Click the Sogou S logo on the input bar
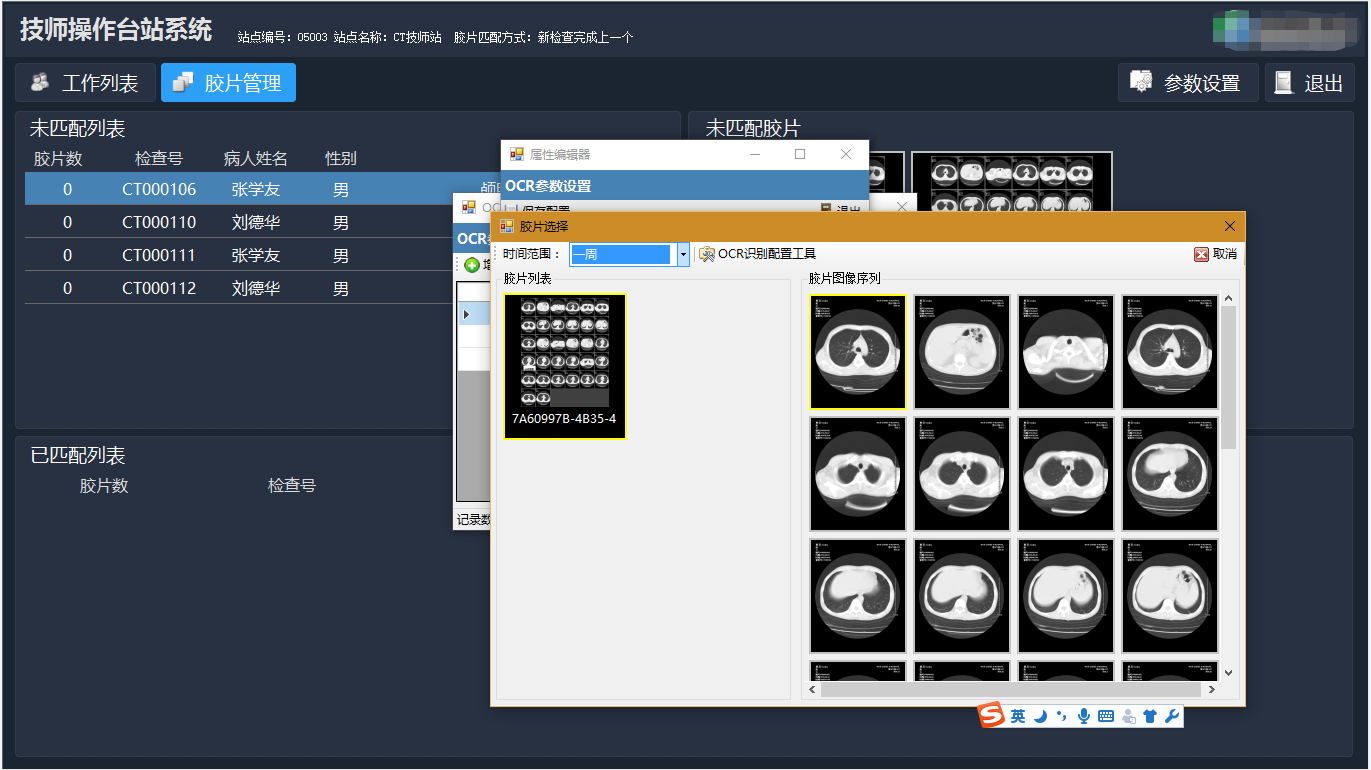 click(991, 716)
